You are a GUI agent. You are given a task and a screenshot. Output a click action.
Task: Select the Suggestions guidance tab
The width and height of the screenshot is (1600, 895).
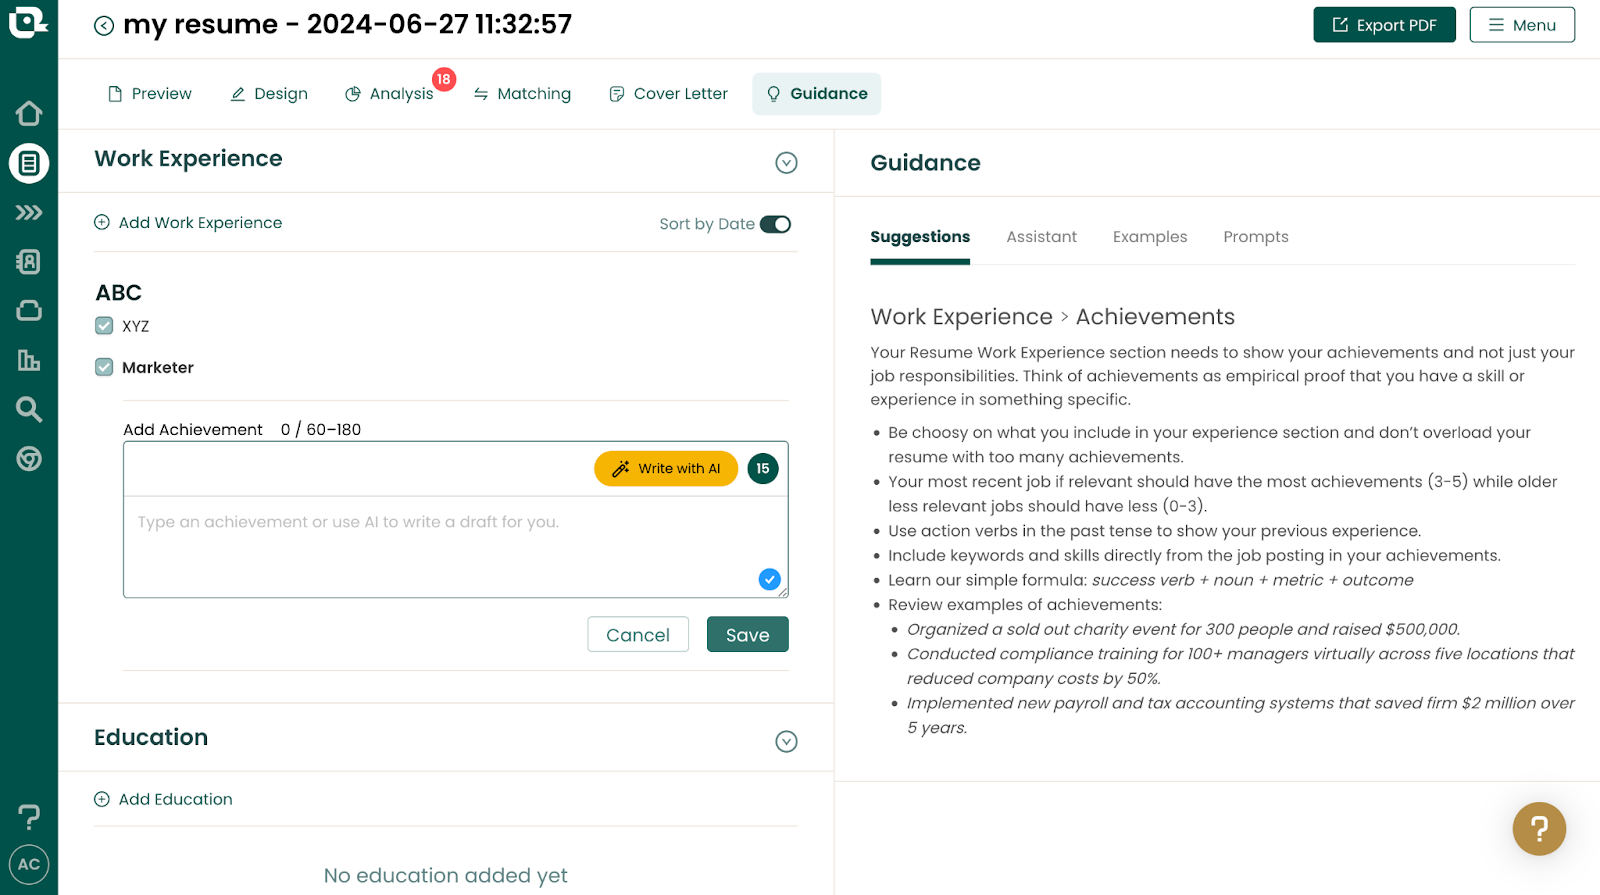920,237
